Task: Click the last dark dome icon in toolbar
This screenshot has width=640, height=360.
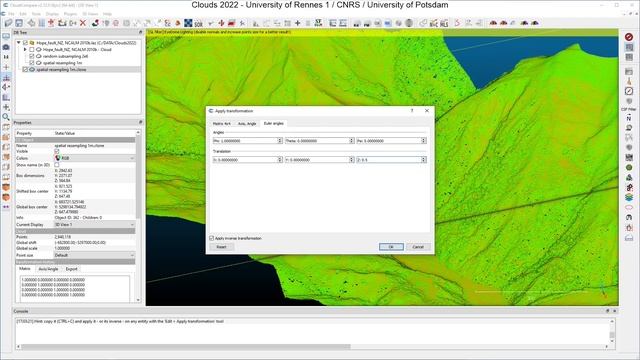Action: coord(535,23)
